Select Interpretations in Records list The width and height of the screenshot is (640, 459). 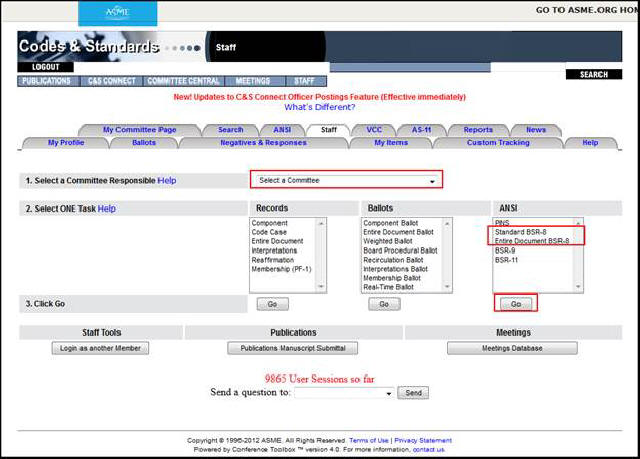click(x=274, y=251)
